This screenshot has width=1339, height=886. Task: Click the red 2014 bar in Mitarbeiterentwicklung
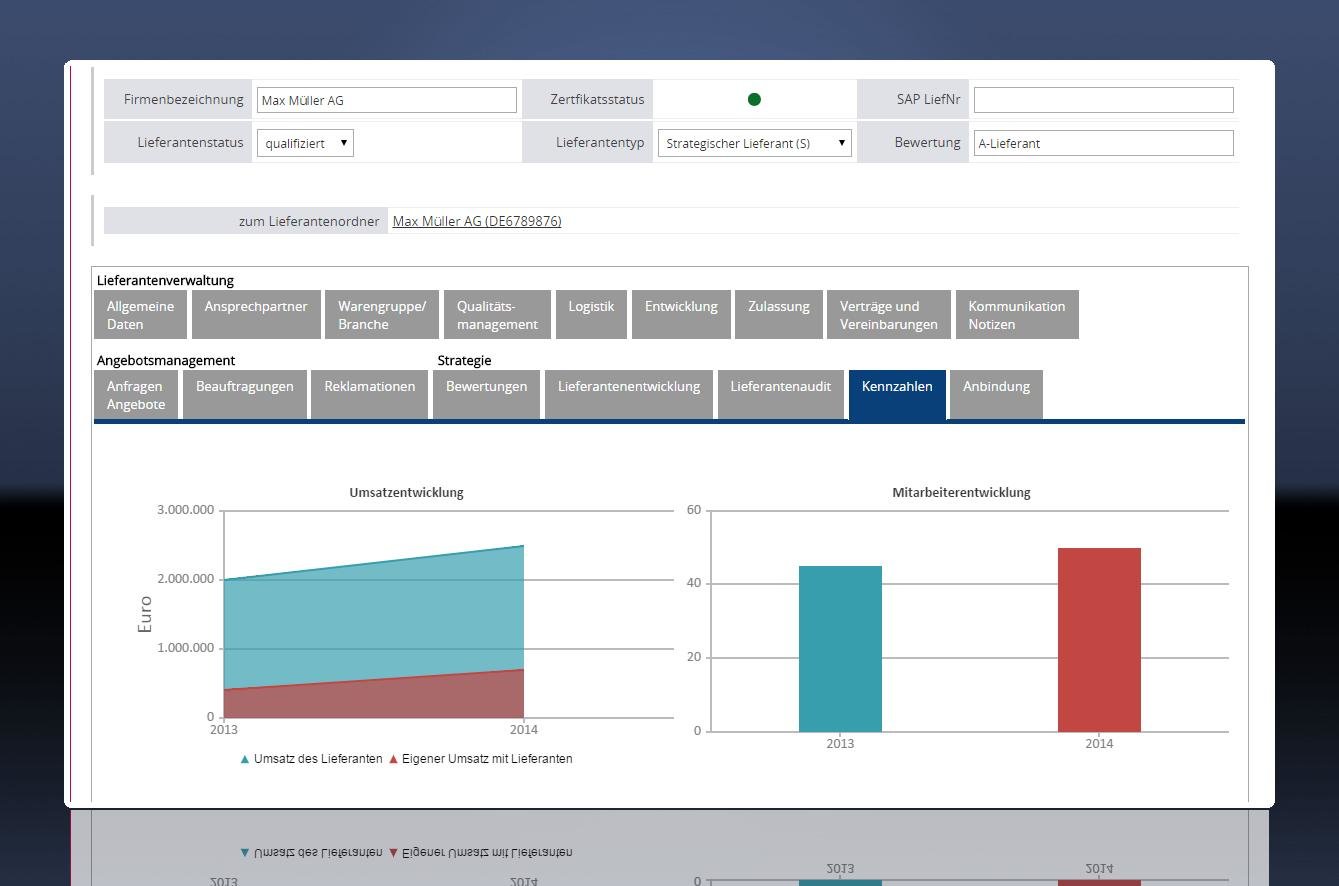click(1099, 640)
